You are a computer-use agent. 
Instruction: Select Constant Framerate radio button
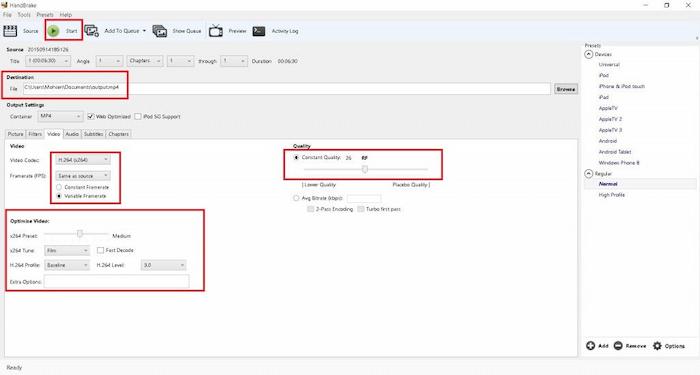[59, 187]
